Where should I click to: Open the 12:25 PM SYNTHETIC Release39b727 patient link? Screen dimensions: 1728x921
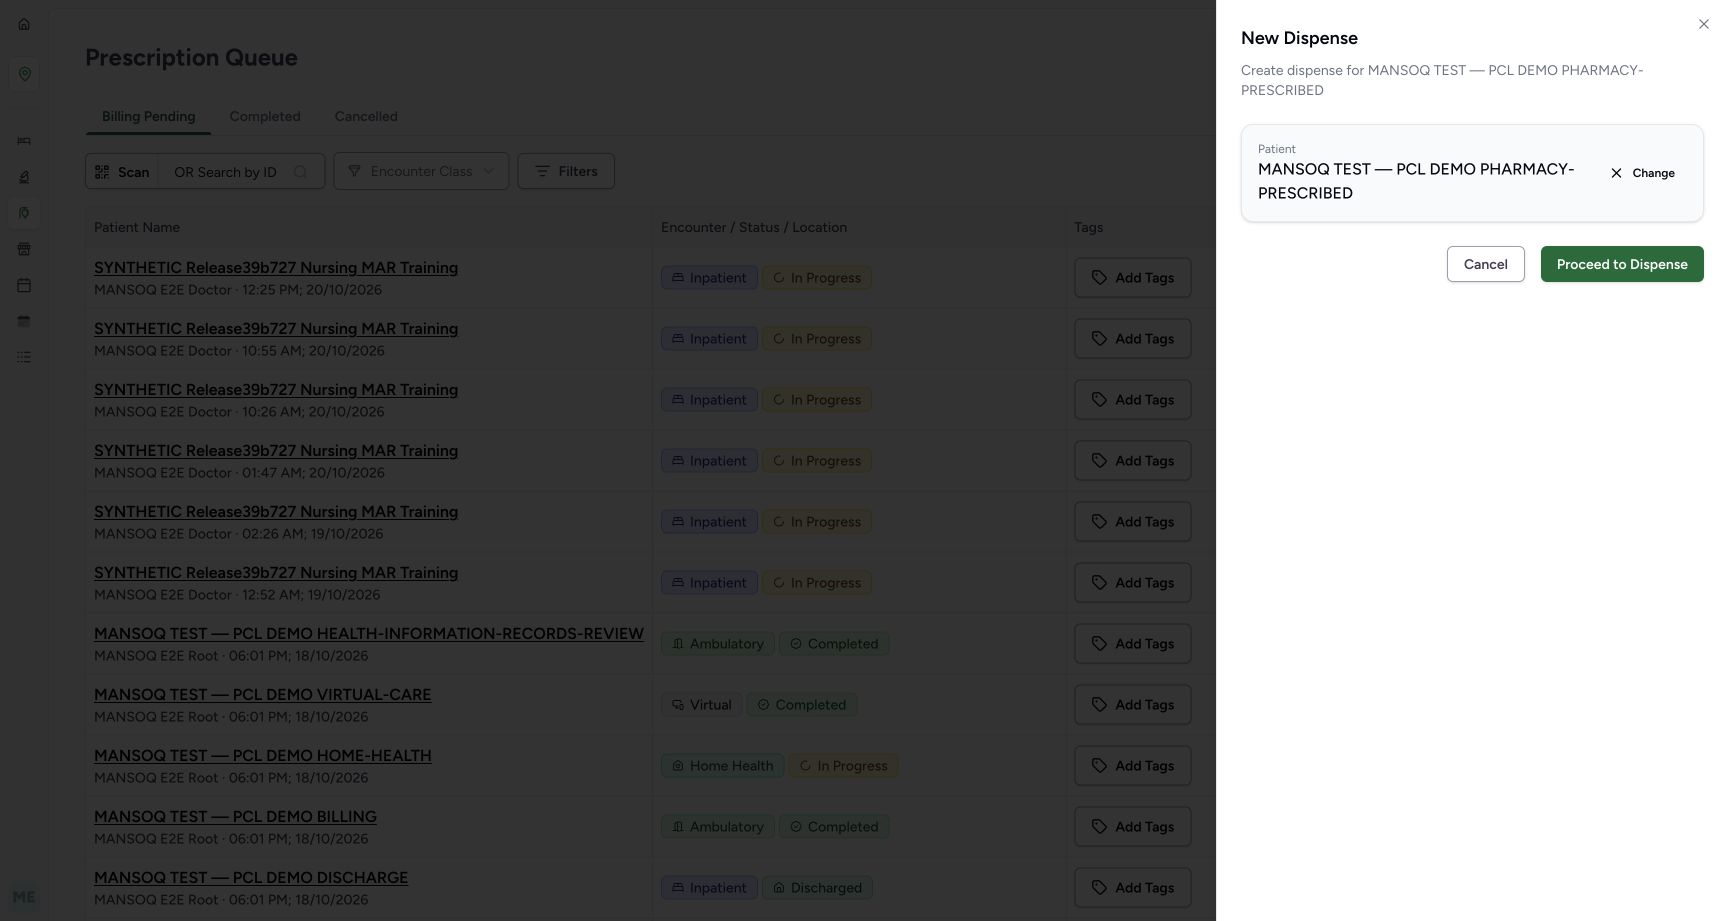[x=276, y=268]
